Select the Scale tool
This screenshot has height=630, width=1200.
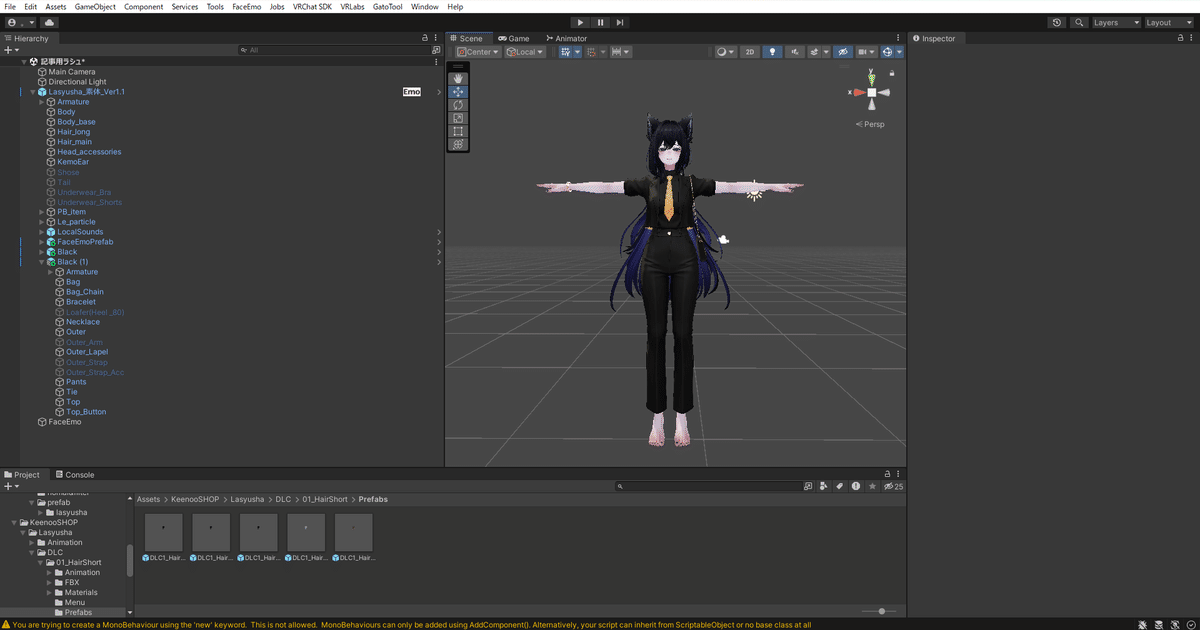point(458,118)
